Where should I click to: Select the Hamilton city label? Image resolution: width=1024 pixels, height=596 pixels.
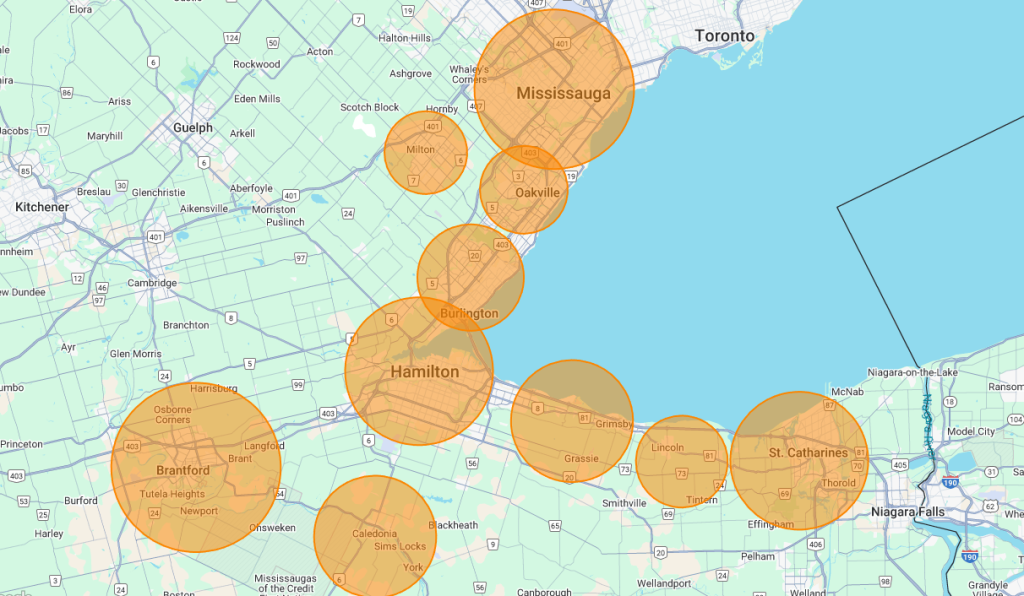(x=425, y=372)
